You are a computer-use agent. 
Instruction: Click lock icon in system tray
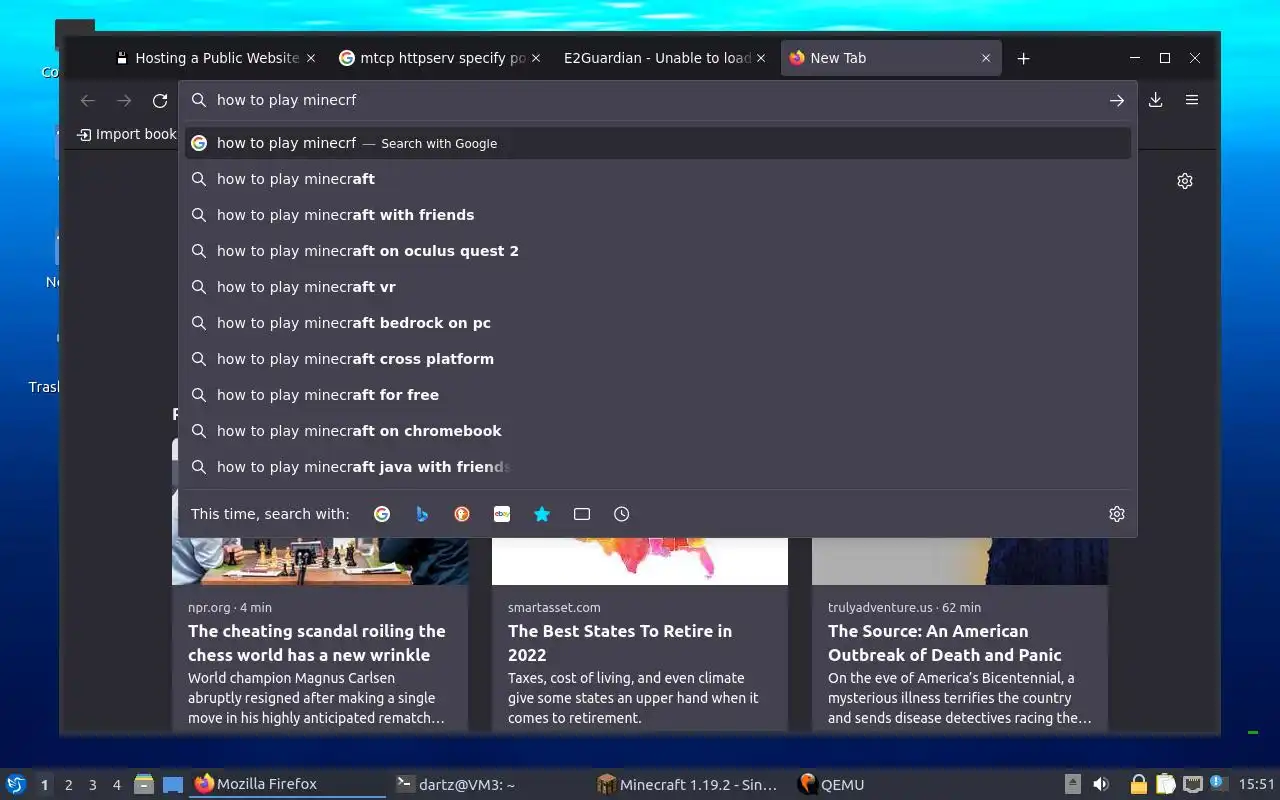1138,784
